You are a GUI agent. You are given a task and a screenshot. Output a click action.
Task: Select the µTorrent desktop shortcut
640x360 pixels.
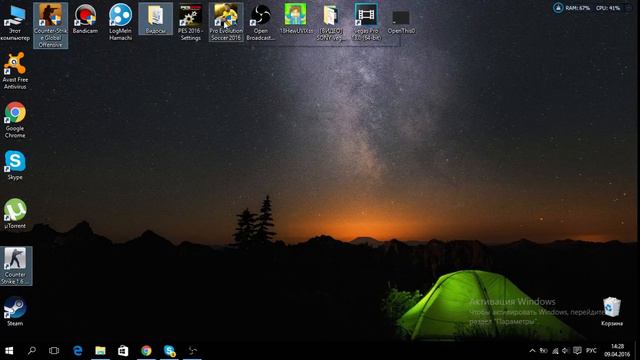[15, 213]
